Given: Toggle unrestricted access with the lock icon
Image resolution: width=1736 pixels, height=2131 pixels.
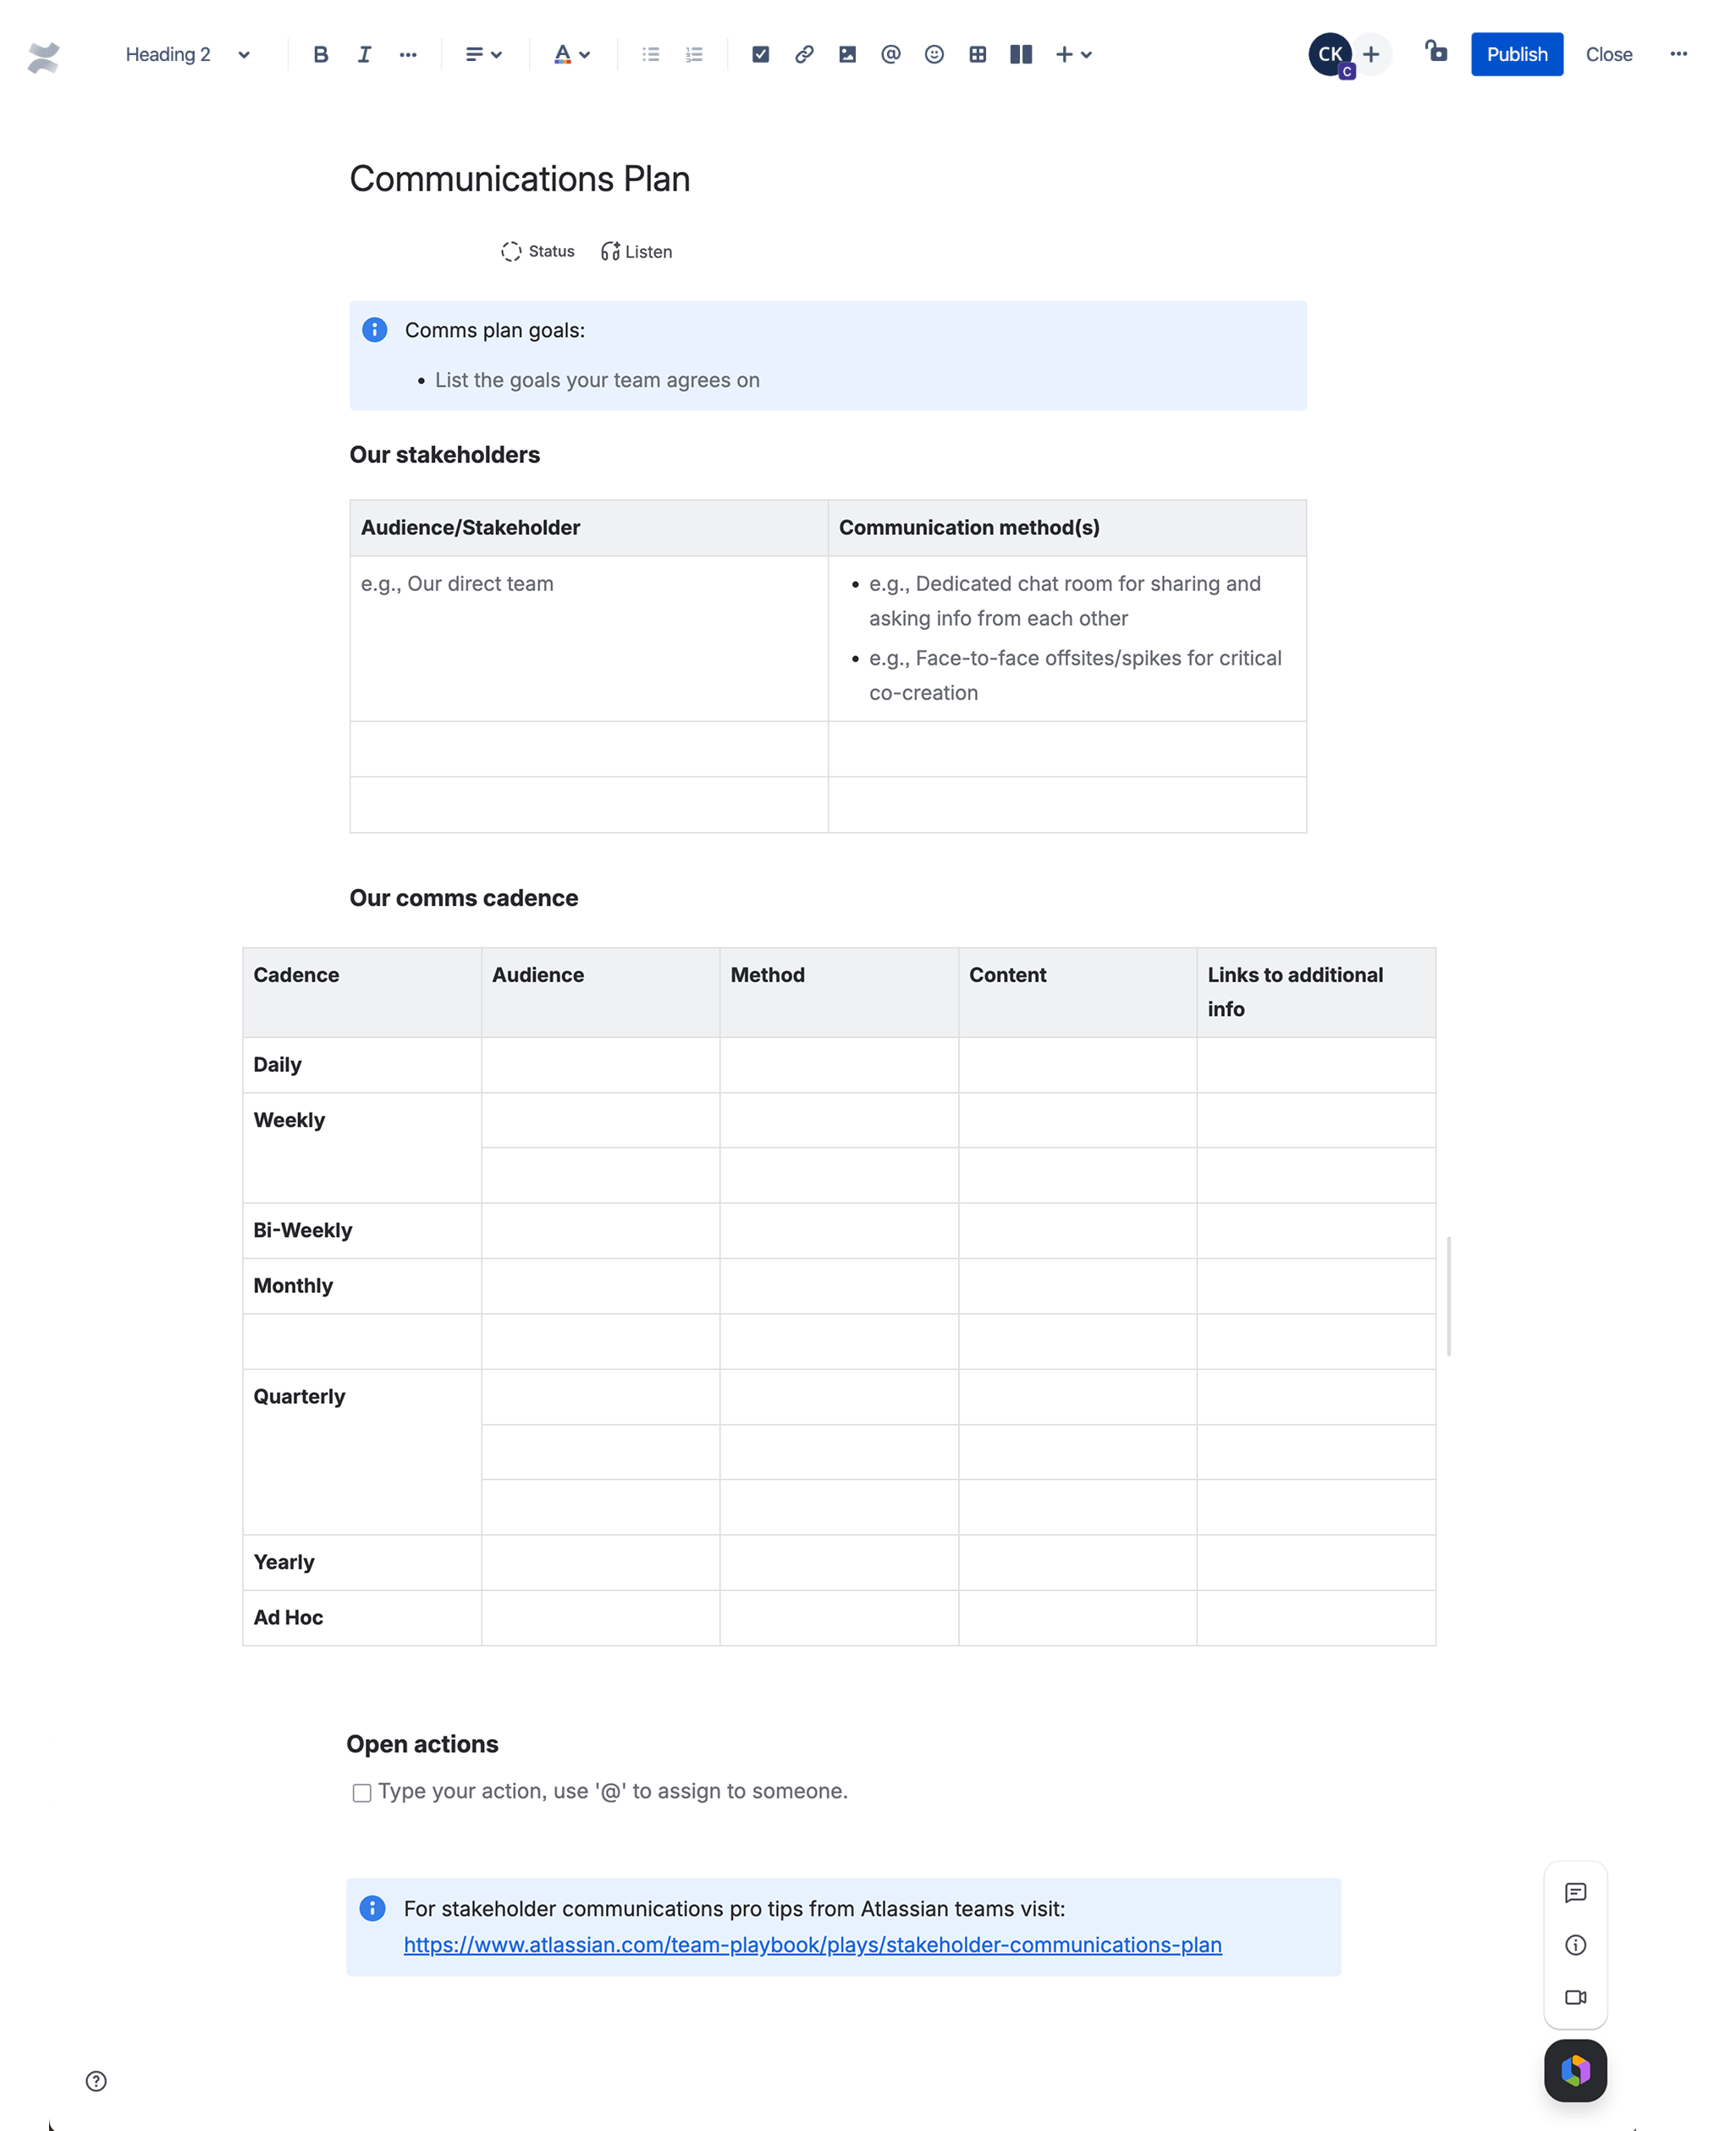Looking at the screenshot, I should click(x=1437, y=53).
